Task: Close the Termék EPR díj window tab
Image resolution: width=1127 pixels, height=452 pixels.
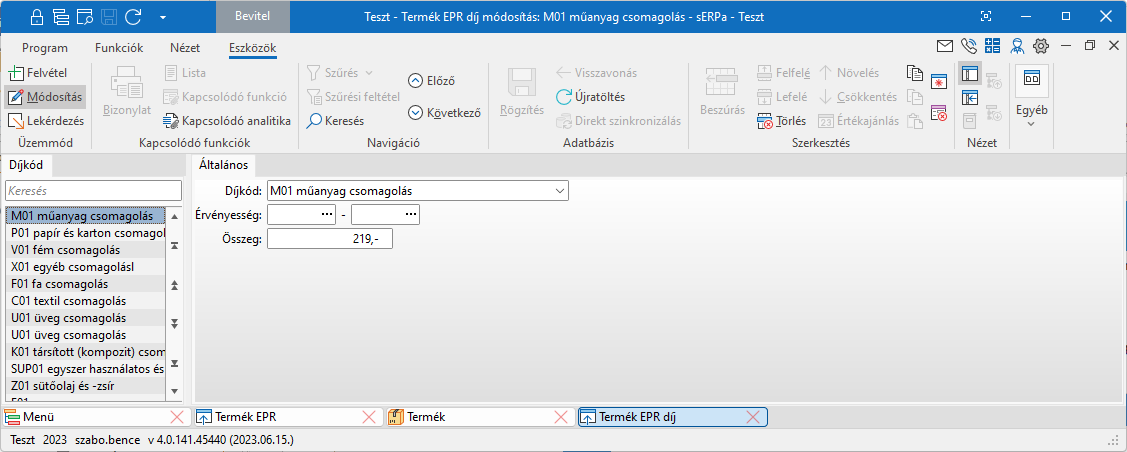Action: pyautogui.click(x=753, y=416)
